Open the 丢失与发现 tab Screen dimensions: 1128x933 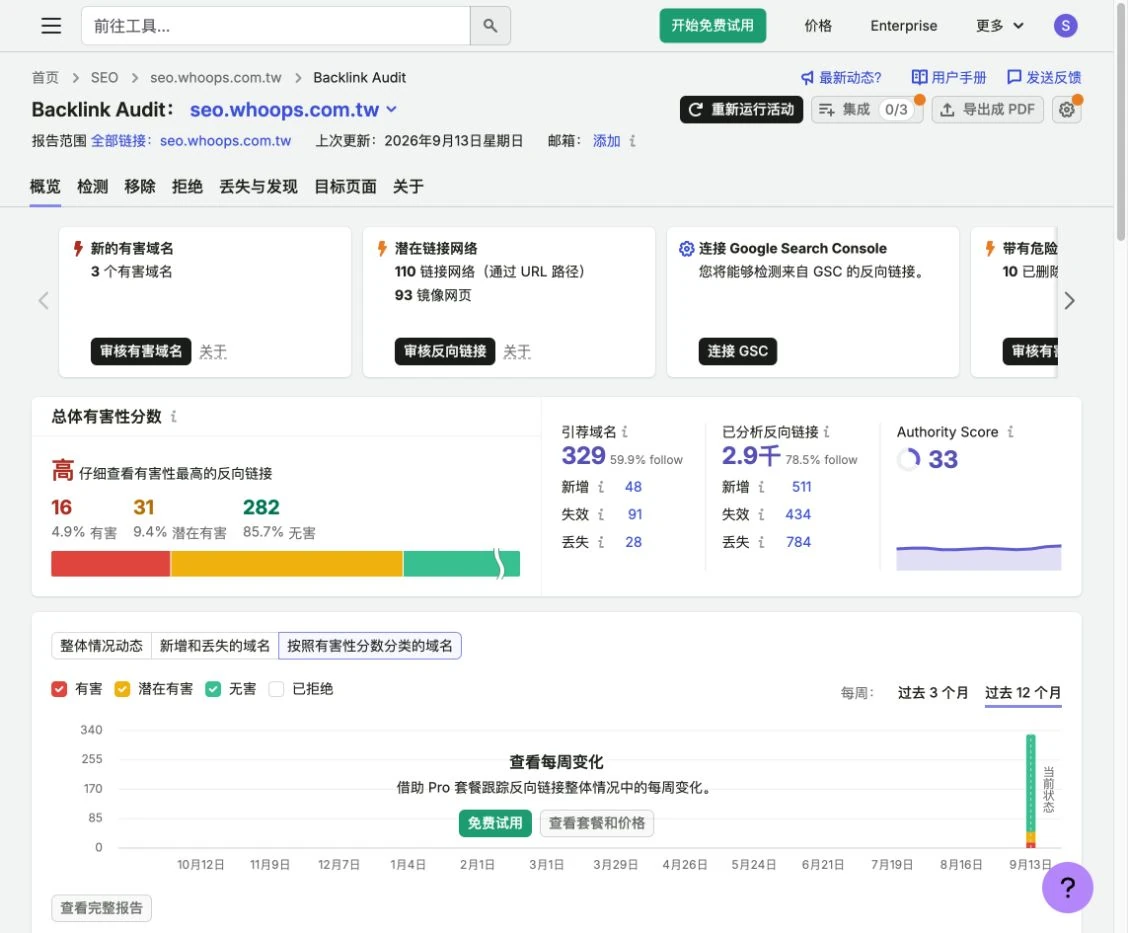pyautogui.click(x=258, y=187)
